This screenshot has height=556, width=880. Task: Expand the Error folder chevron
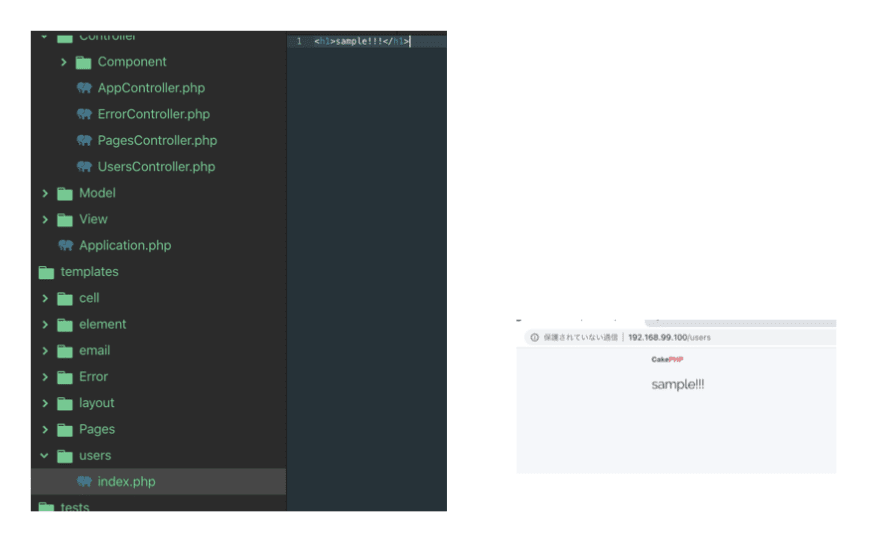coord(45,377)
